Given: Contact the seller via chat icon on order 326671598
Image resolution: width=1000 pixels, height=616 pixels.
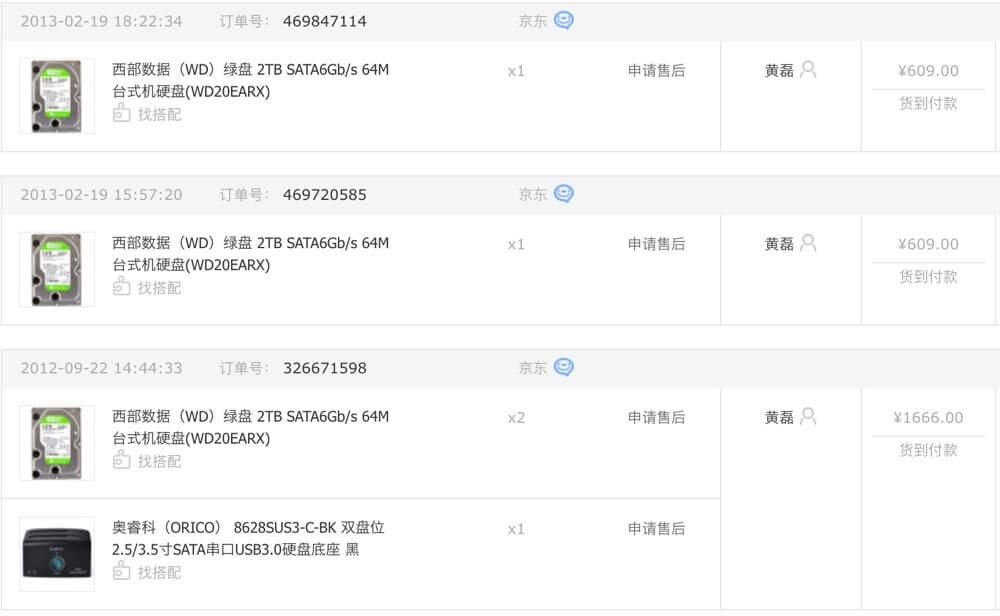Looking at the screenshot, I should (x=564, y=368).
